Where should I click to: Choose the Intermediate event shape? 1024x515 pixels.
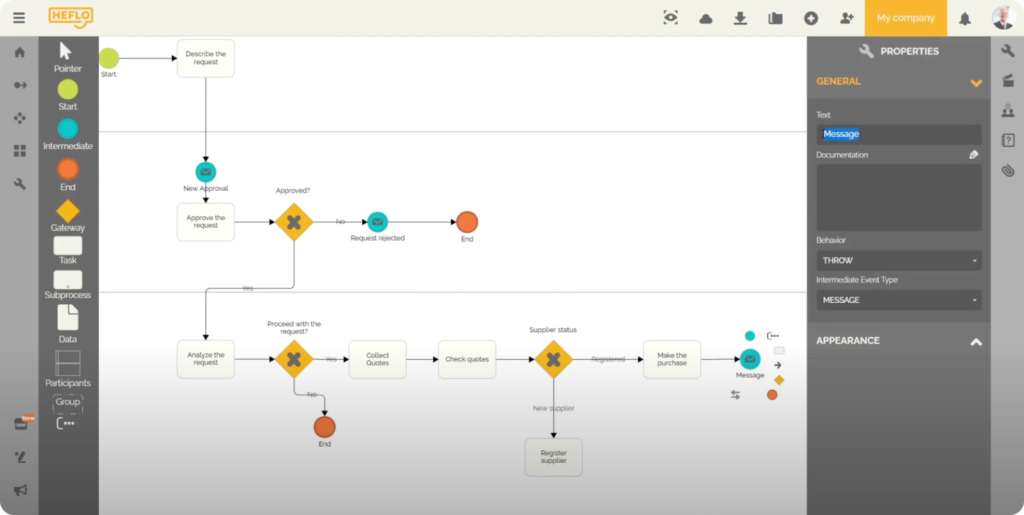67,129
